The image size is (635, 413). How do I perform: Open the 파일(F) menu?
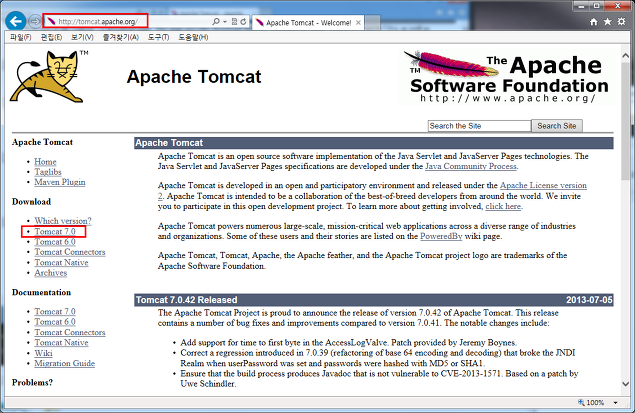point(21,37)
